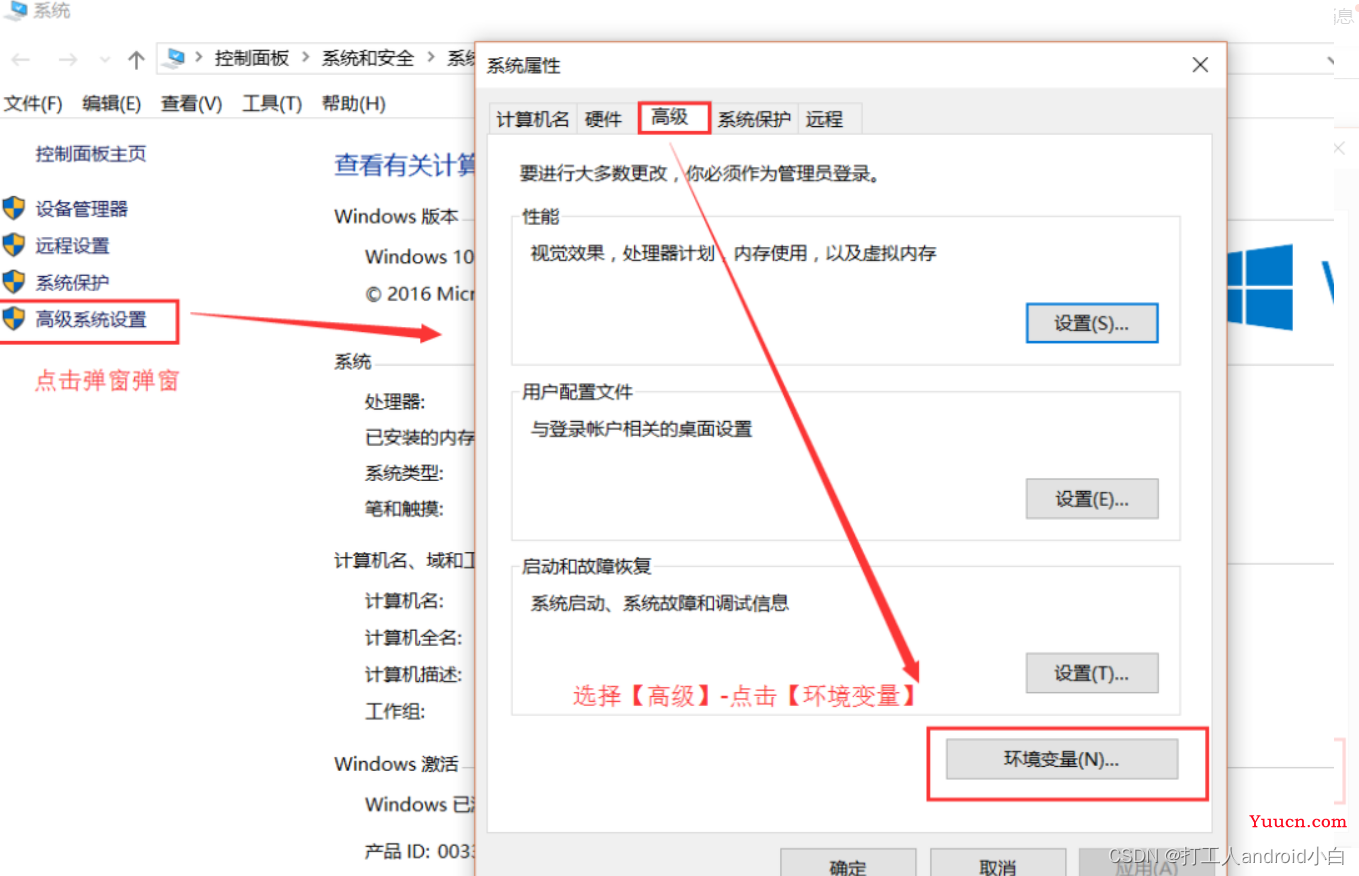Open 环境变量(N) button
Viewport: 1359px width, 876px height.
pyautogui.click(x=1062, y=759)
